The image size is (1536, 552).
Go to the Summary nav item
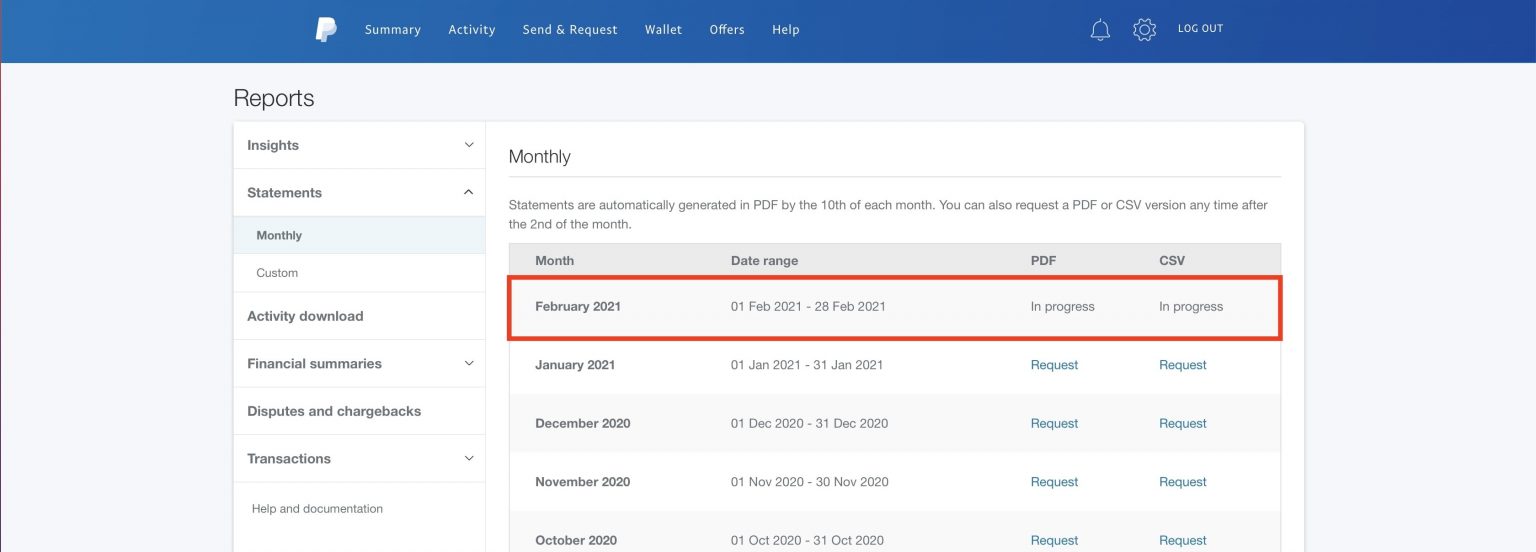(x=392, y=30)
